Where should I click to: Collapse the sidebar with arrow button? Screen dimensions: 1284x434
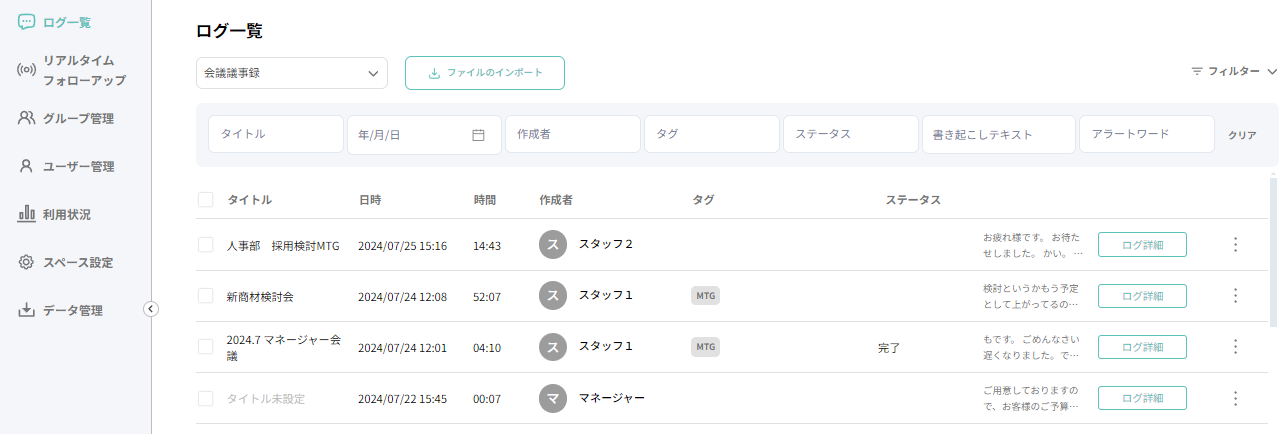[x=151, y=309]
